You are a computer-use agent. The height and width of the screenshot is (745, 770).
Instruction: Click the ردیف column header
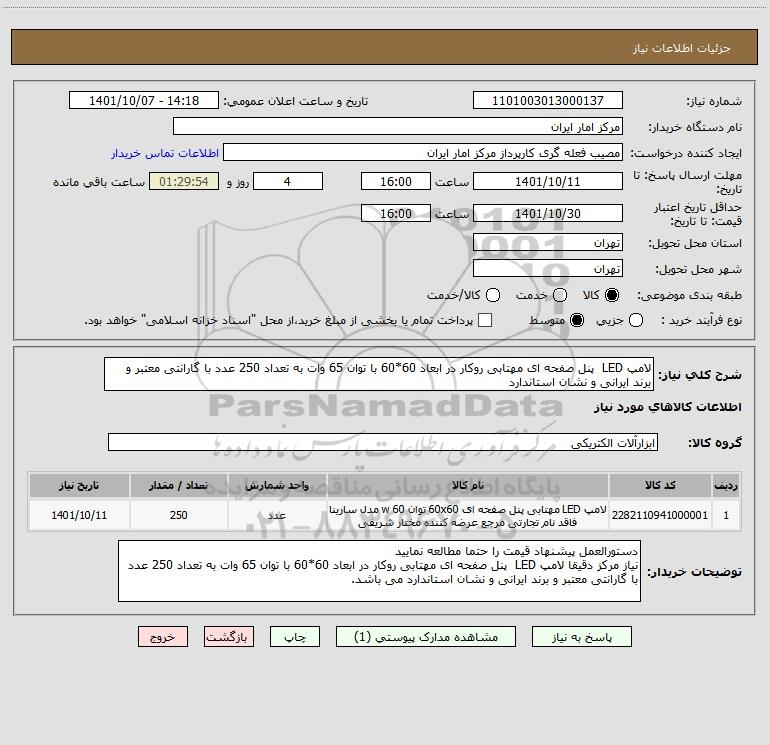pos(726,485)
